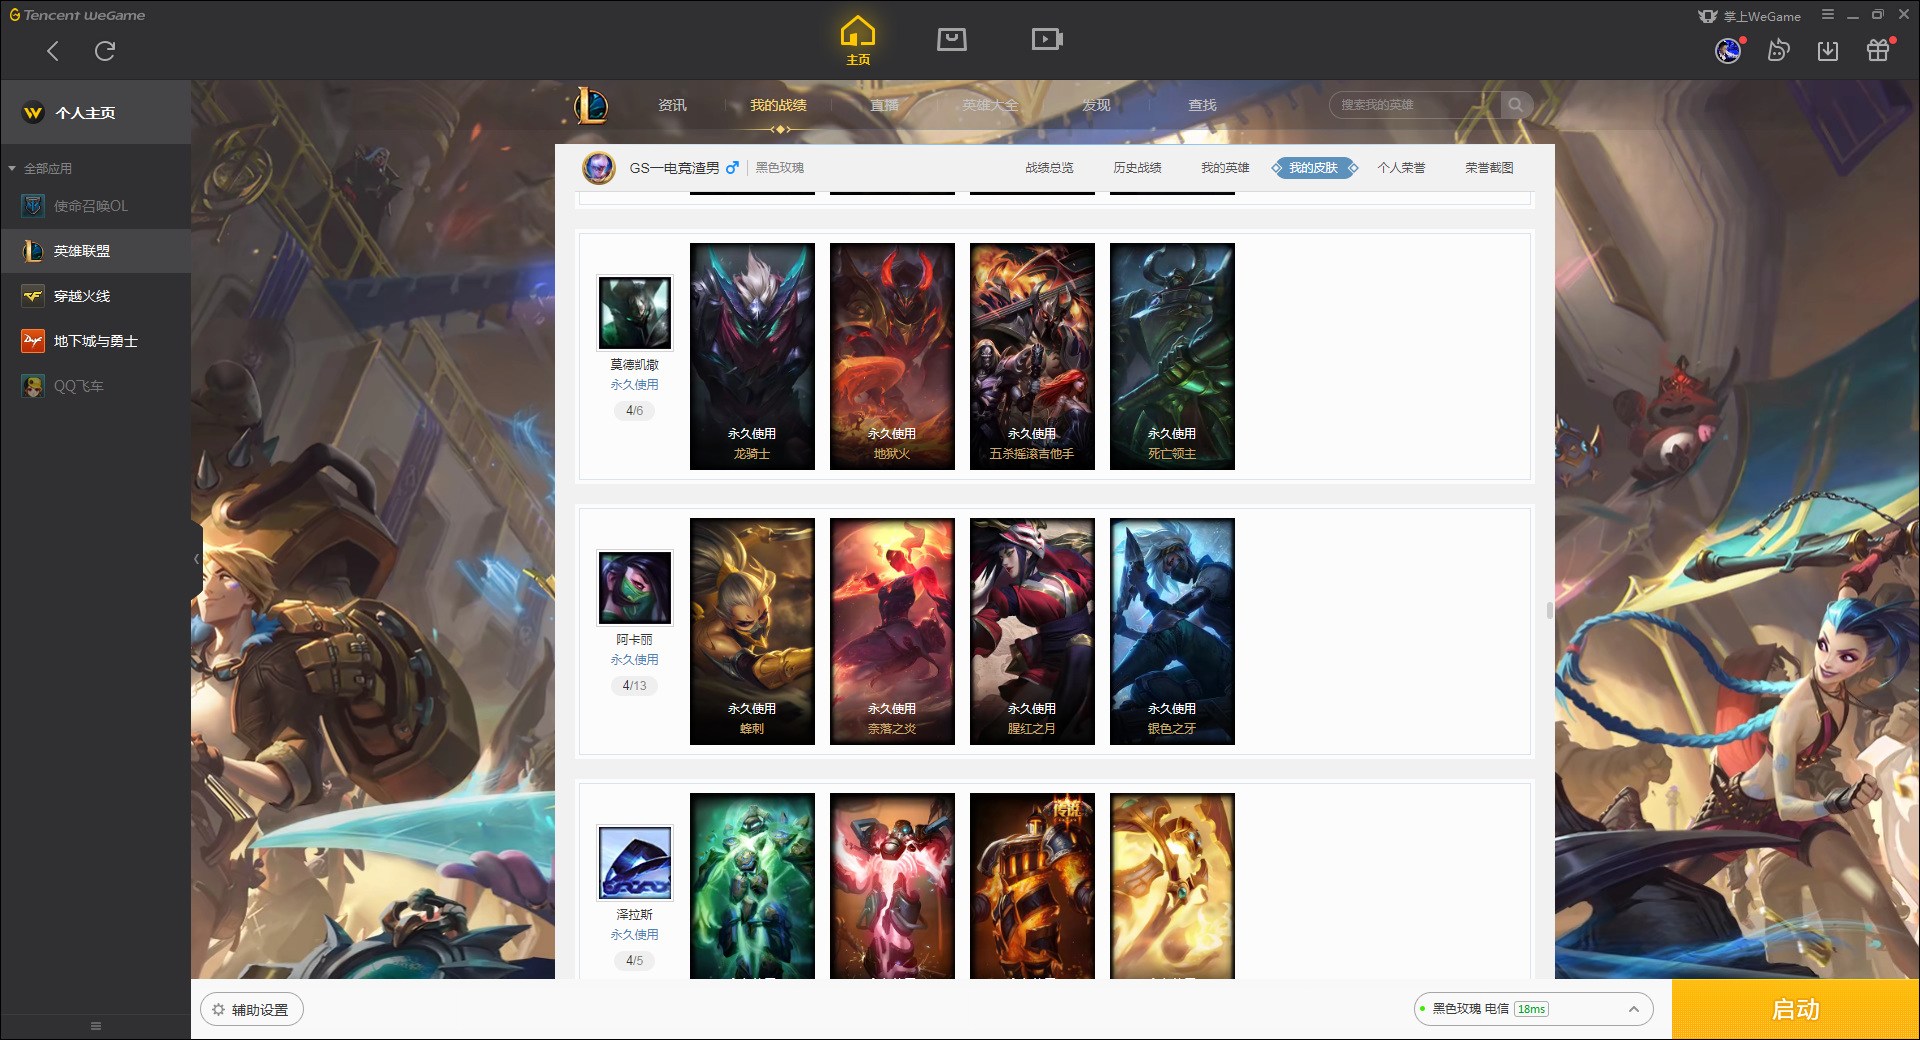Go back with the back arrow
1920x1040 pixels.
(x=53, y=51)
